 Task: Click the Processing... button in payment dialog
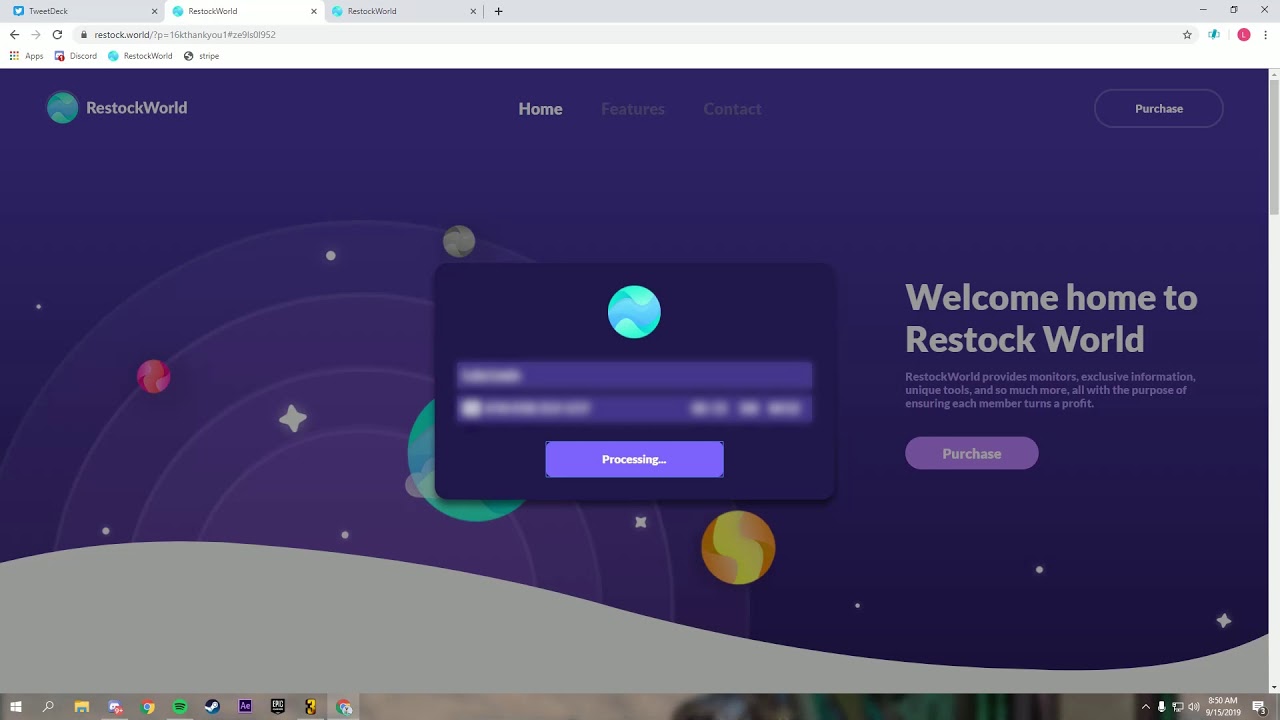coord(634,459)
